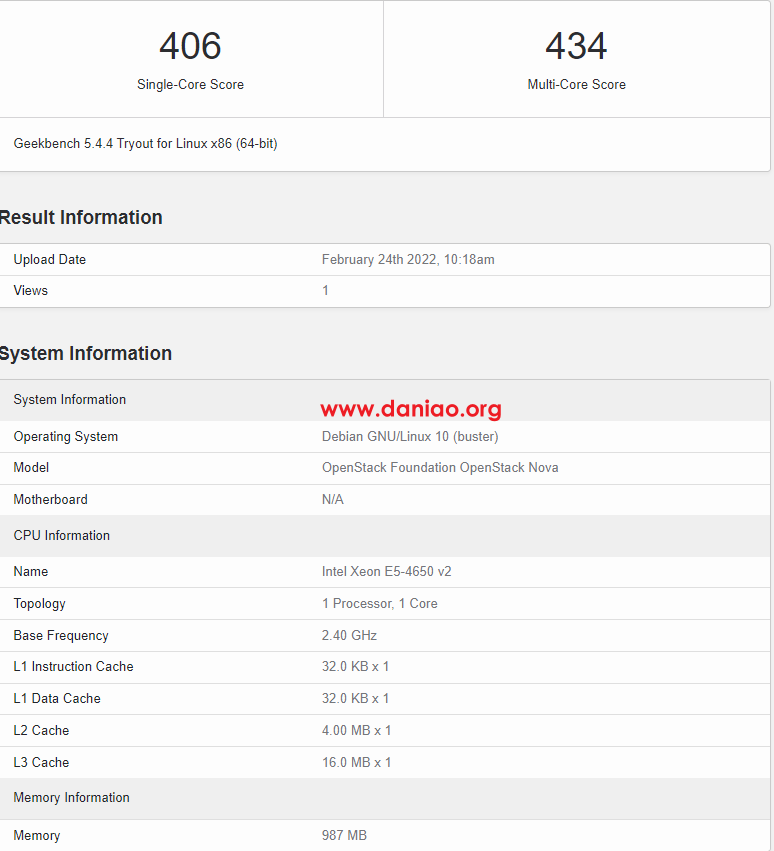The height and width of the screenshot is (851, 774).
Task: Click the Single-Core Score value 406
Action: [x=190, y=46]
